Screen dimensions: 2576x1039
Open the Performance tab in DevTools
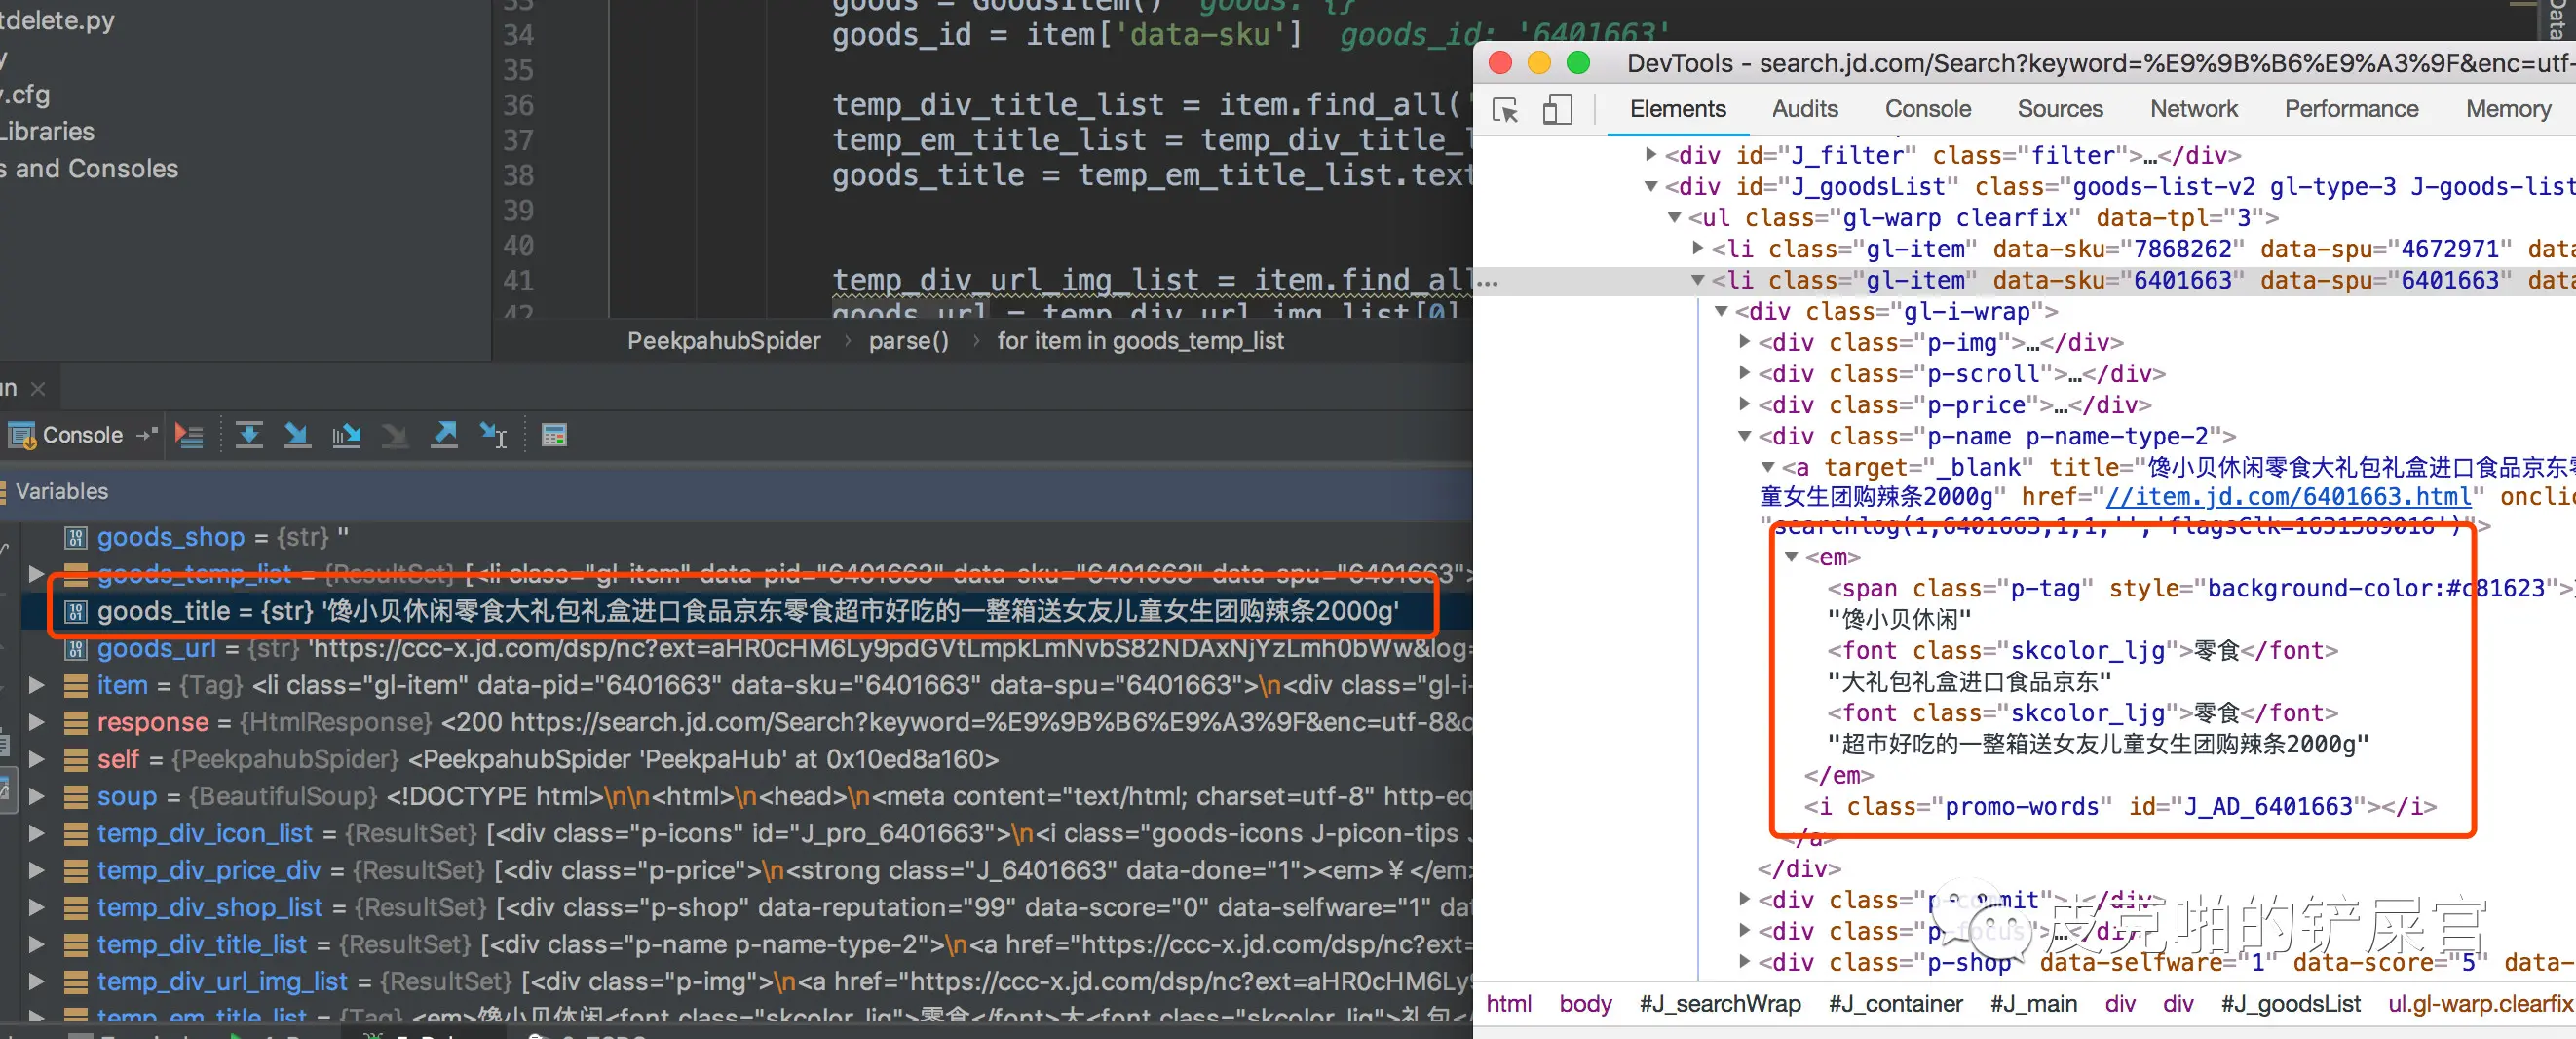coord(2351,109)
